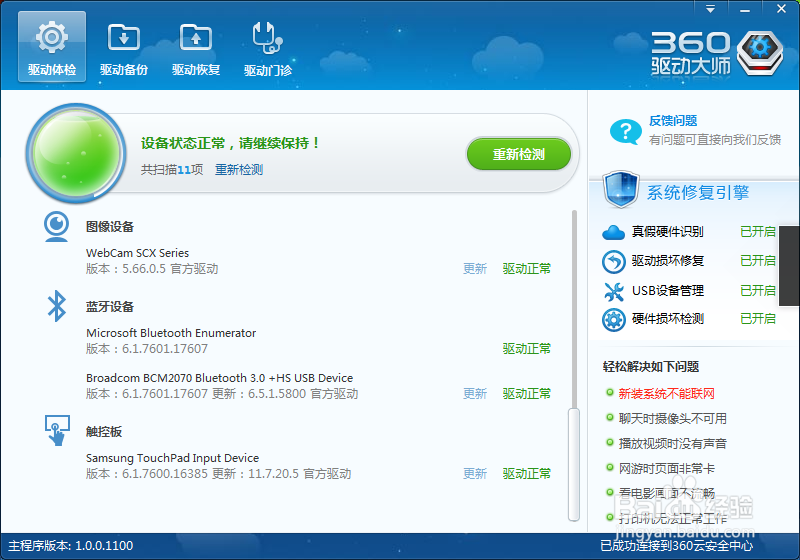Viewport: 800px width, 560px height.
Task: Click the 驱动损坏修复 label
Action: 667,261
